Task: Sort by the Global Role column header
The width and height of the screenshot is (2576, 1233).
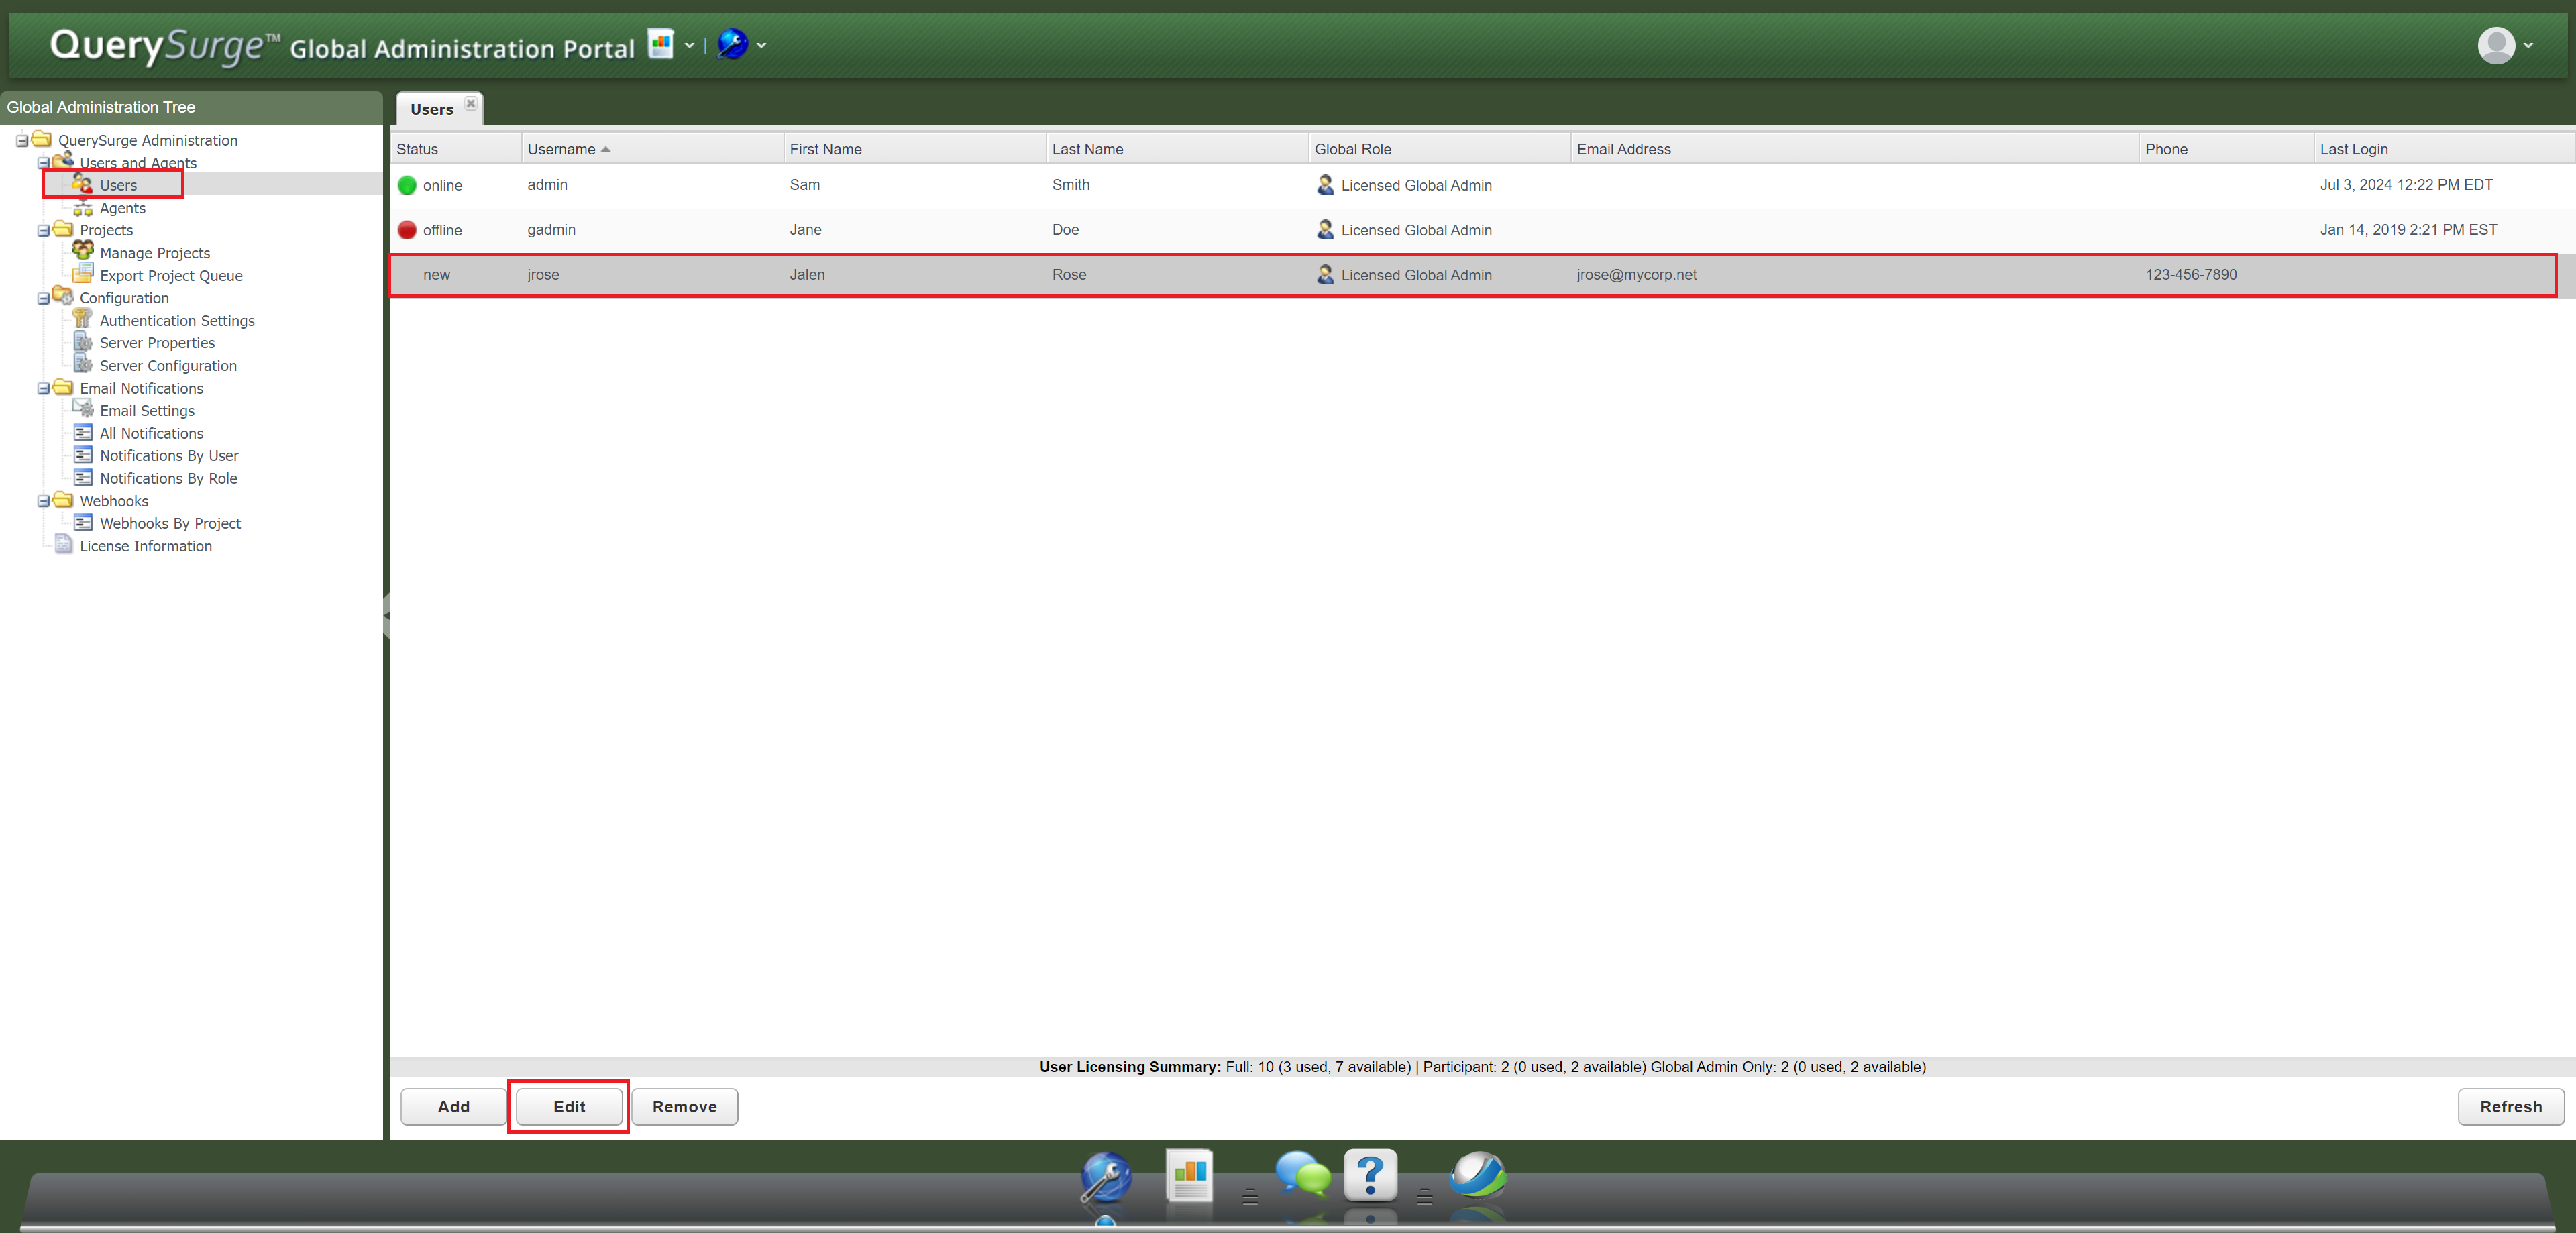Action: 1439,149
